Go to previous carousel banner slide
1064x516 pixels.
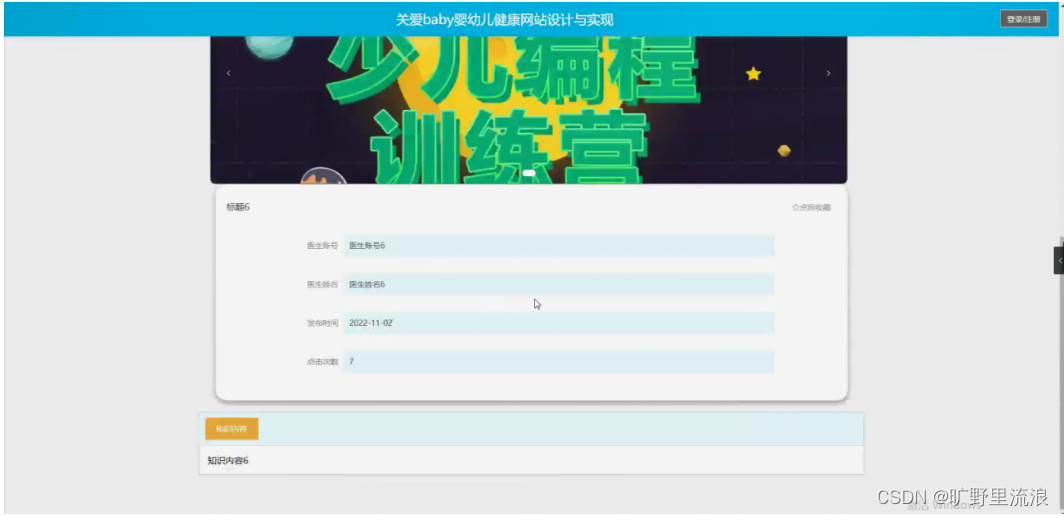point(229,73)
